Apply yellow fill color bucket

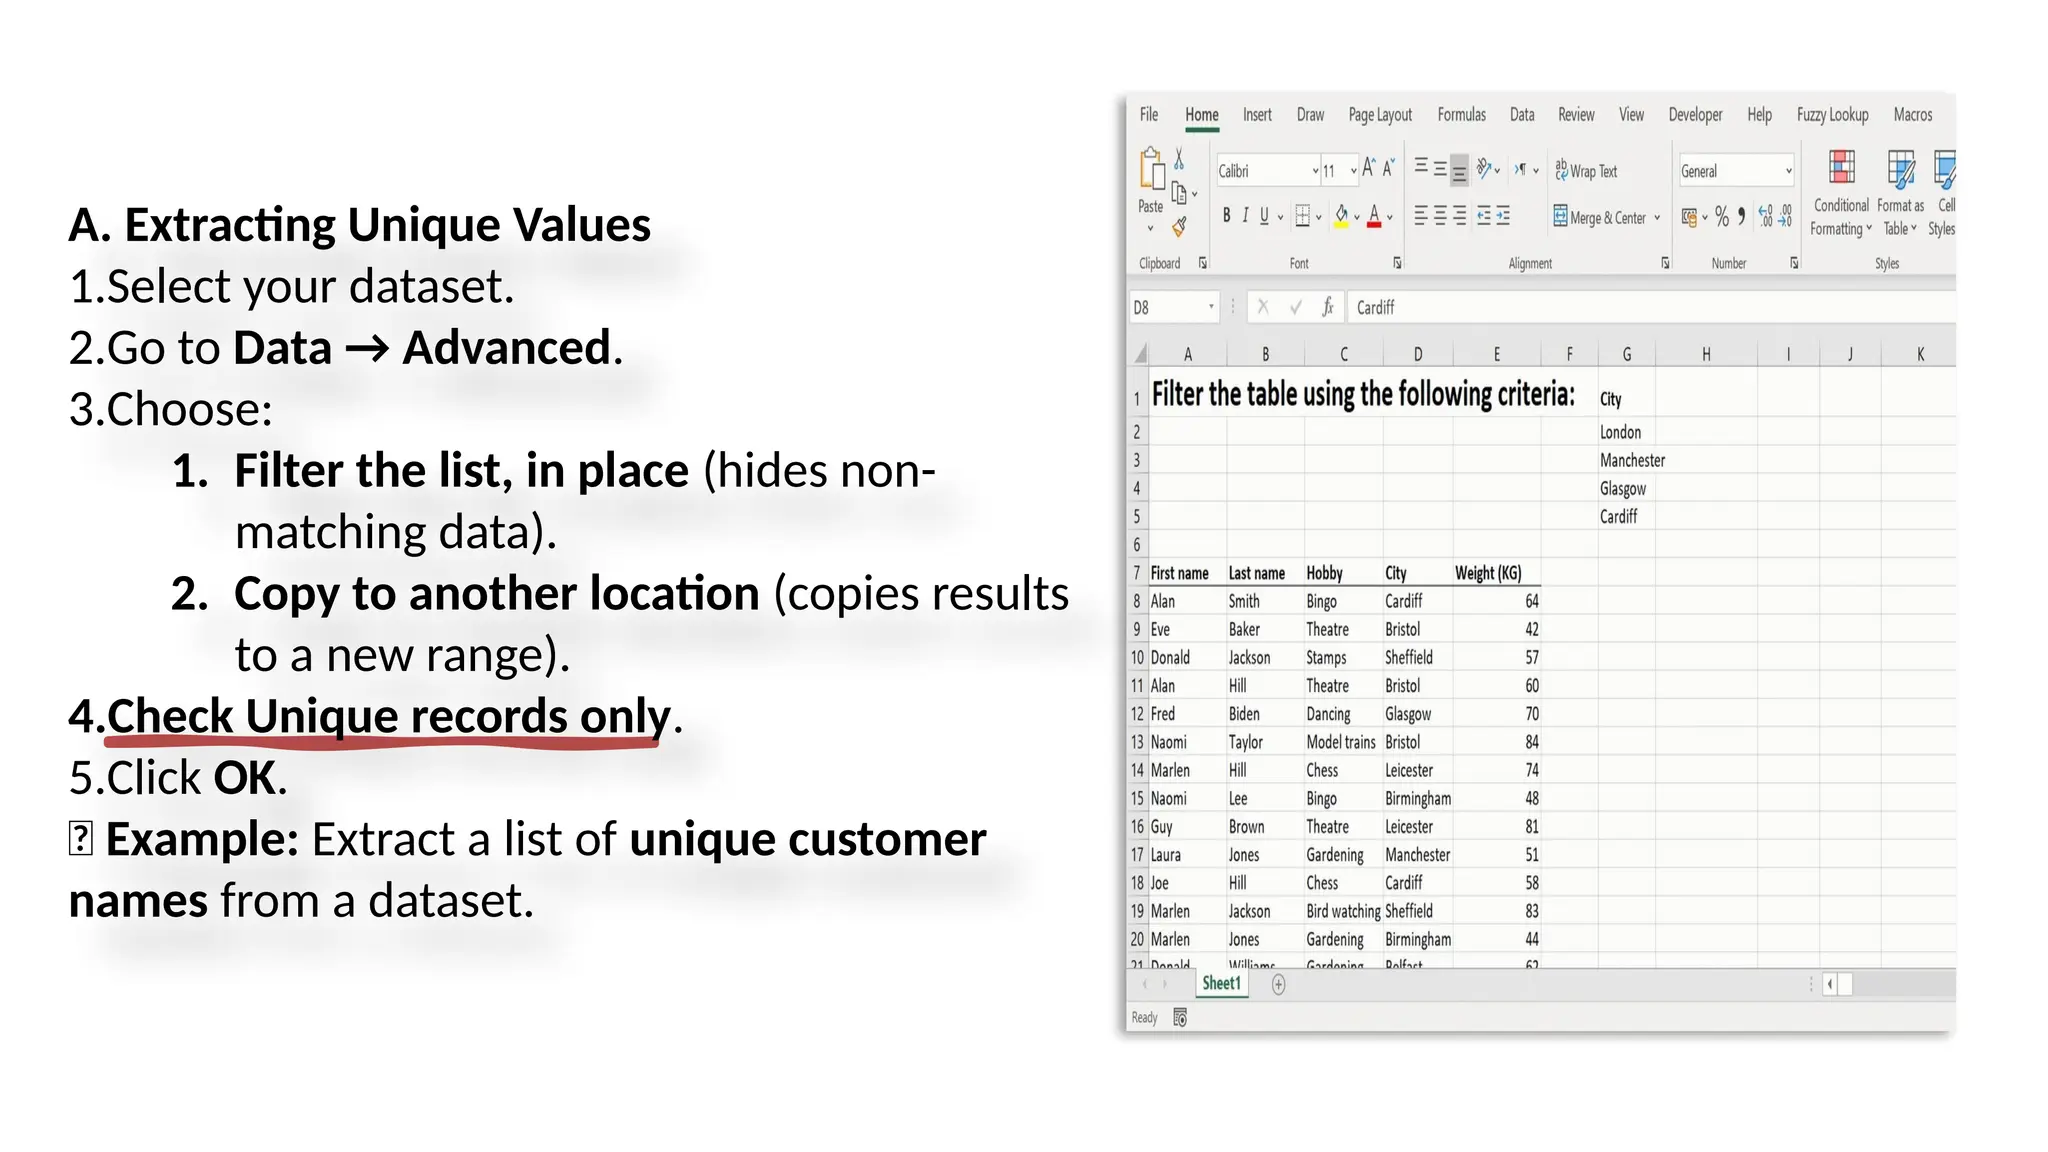1342,216
